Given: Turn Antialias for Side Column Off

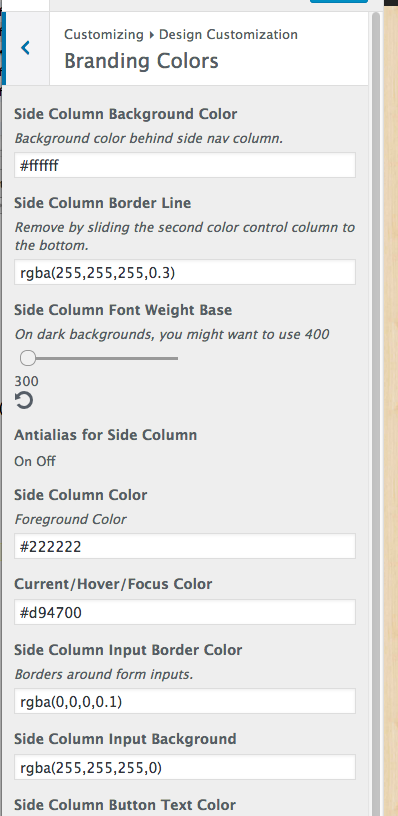Looking at the screenshot, I should click(x=45, y=461).
